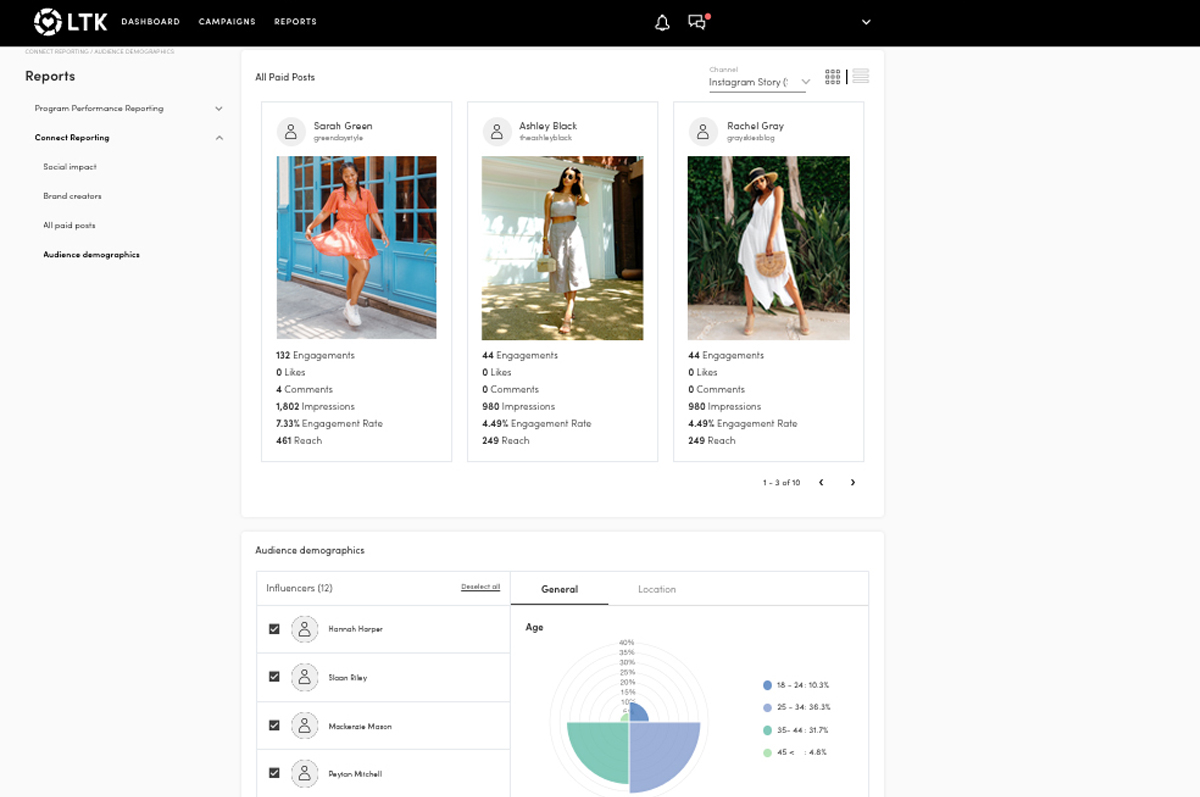
Task: Uncheck the Sloan Riley checkbox
Action: tap(274, 677)
